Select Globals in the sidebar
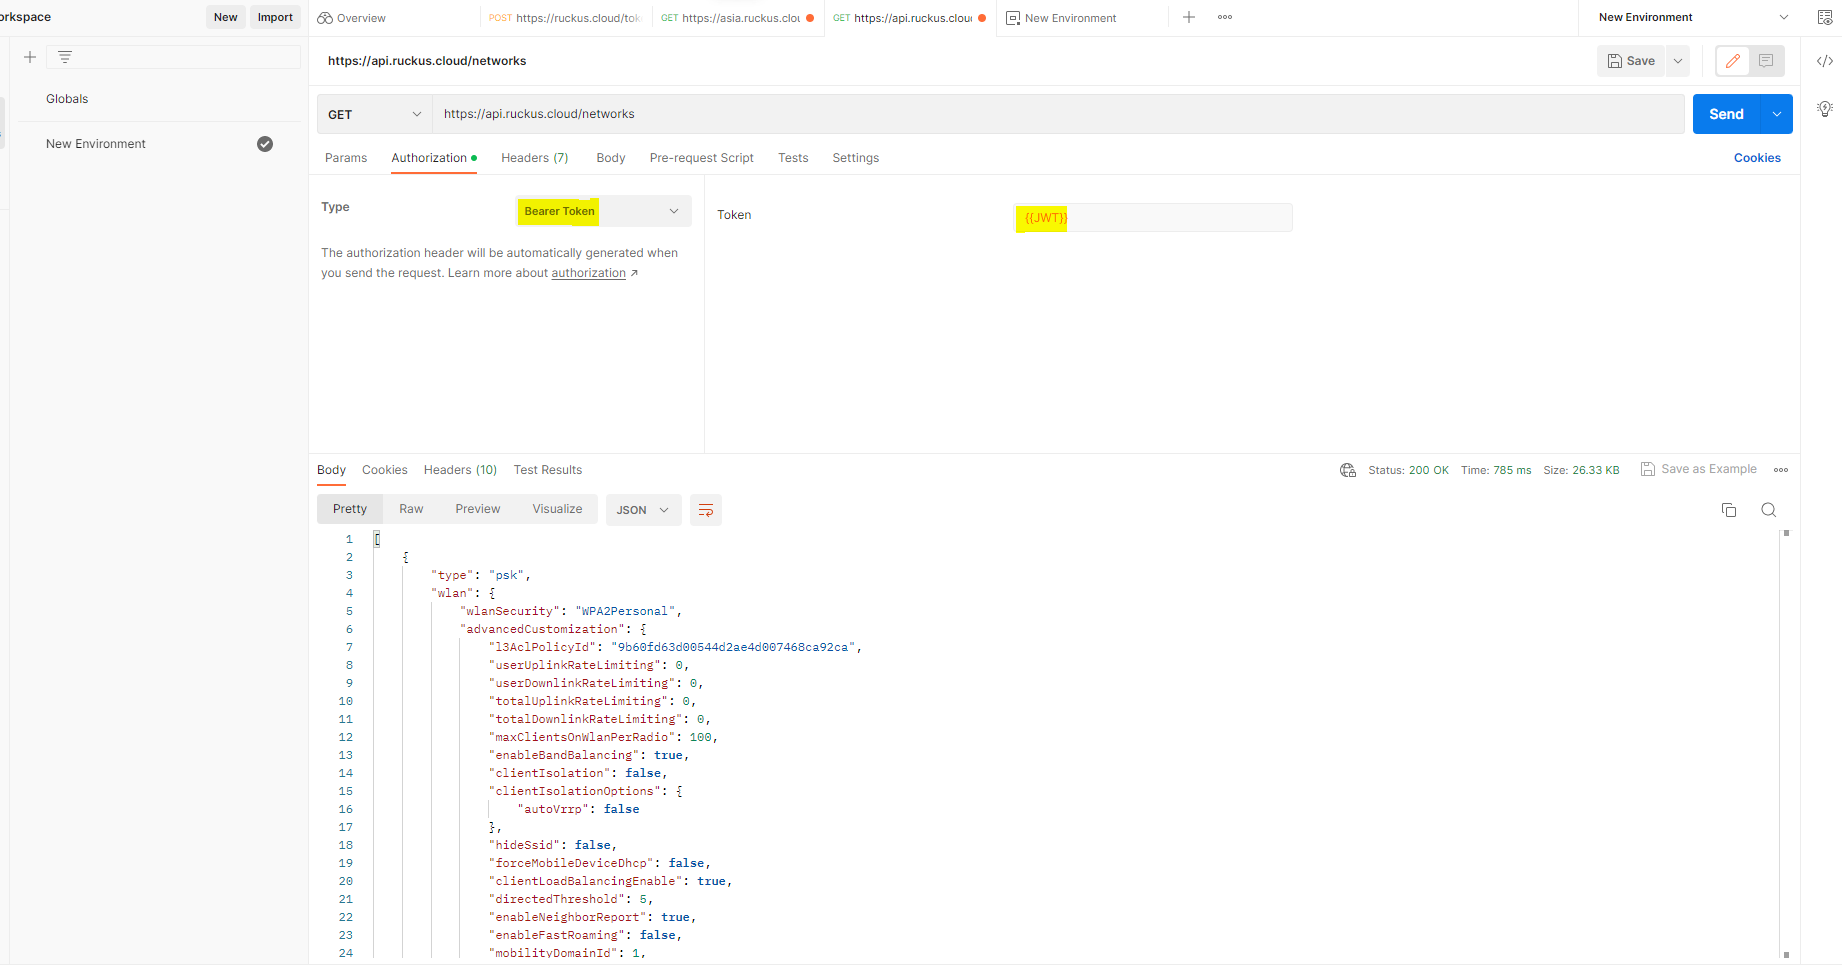Image resolution: width=1842 pixels, height=970 pixels. point(67,99)
